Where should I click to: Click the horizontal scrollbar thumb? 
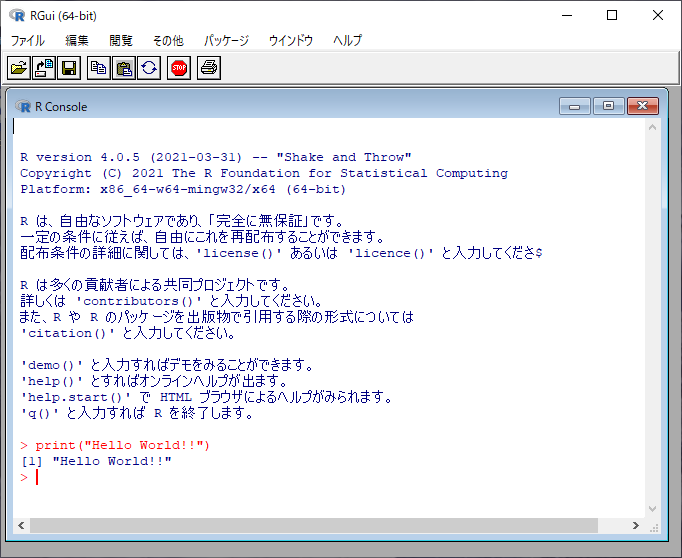coord(314,525)
